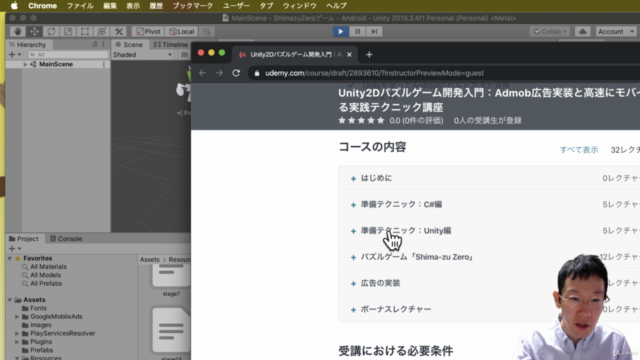This screenshot has width=640, height=360.
Task: Select All Materials search filter
Action: [x=48, y=267]
